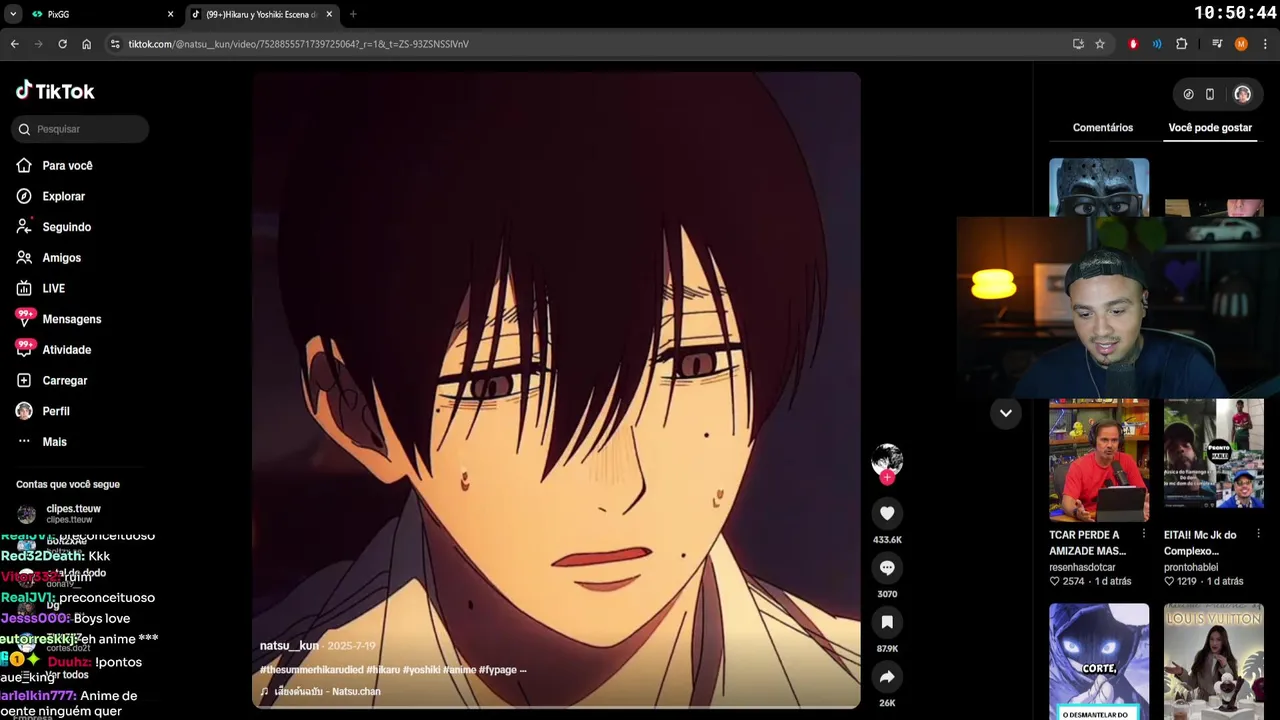Open the TCAR PERDE A AMIZADE video thumbnail
The width and height of the screenshot is (1280, 720).
coord(1099,460)
